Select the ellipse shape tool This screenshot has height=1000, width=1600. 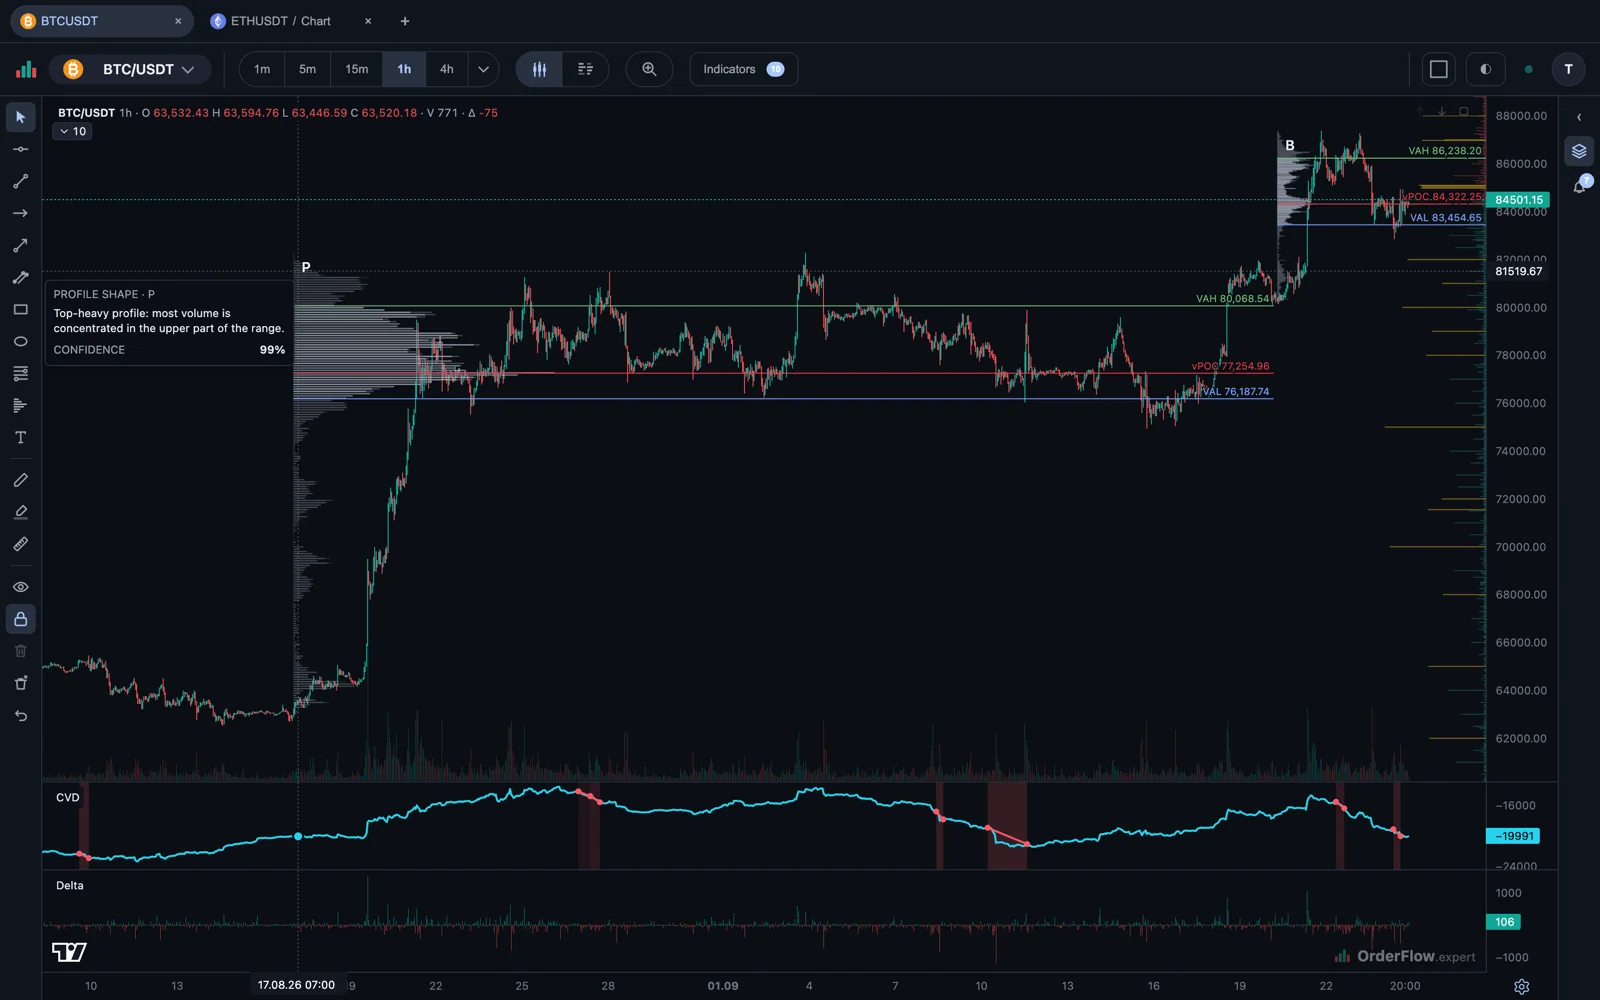coord(20,341)
